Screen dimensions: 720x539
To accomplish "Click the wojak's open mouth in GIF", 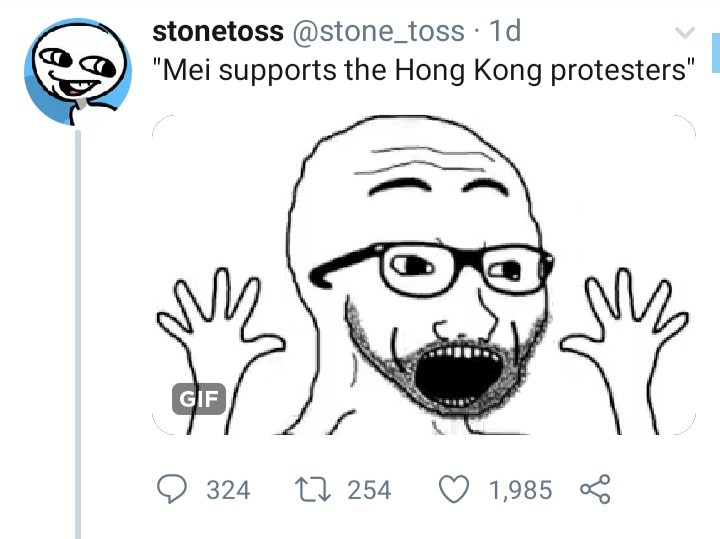I will click(x=457, y=376).
